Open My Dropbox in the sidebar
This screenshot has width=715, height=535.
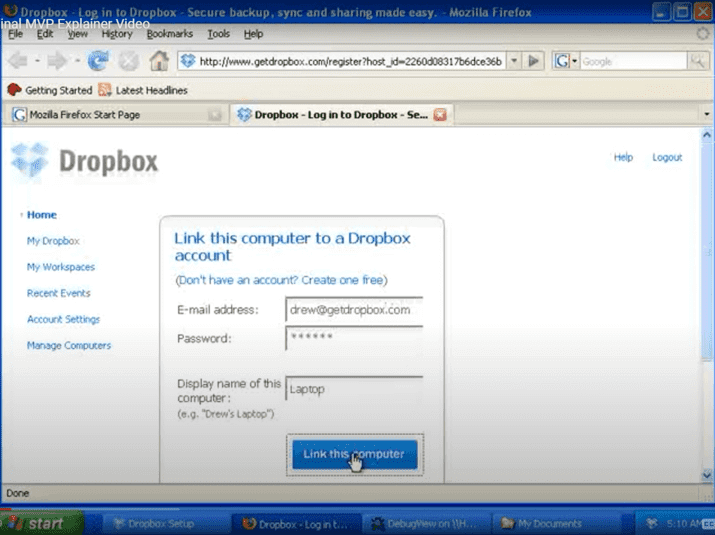coord(53,241)
